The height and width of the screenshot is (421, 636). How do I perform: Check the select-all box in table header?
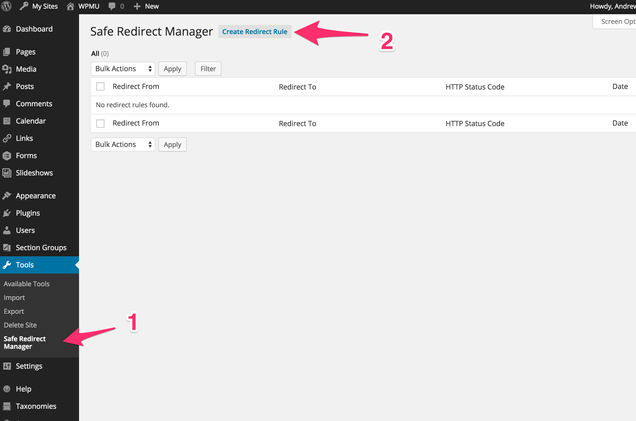click(100, 86)
